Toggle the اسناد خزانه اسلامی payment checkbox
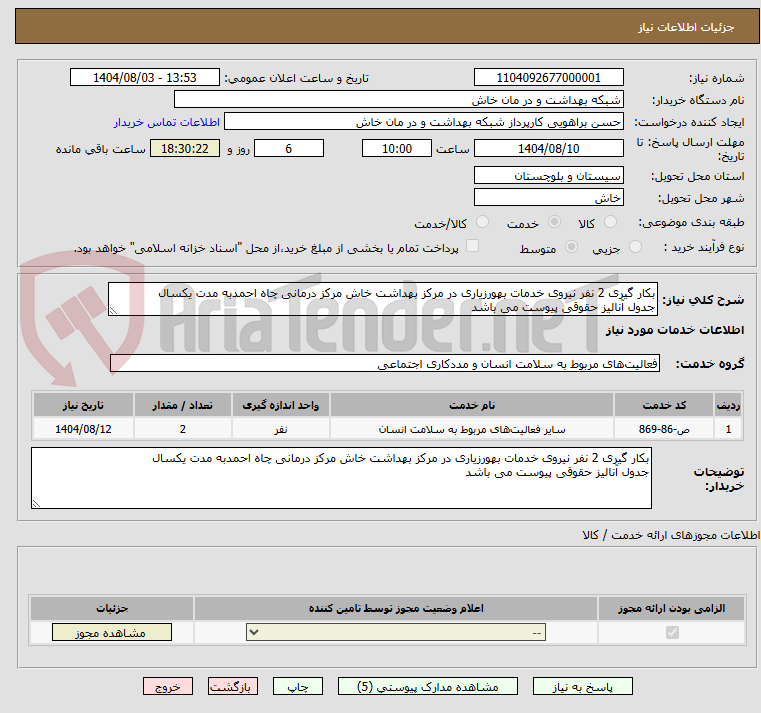 (x=472, y=246)
